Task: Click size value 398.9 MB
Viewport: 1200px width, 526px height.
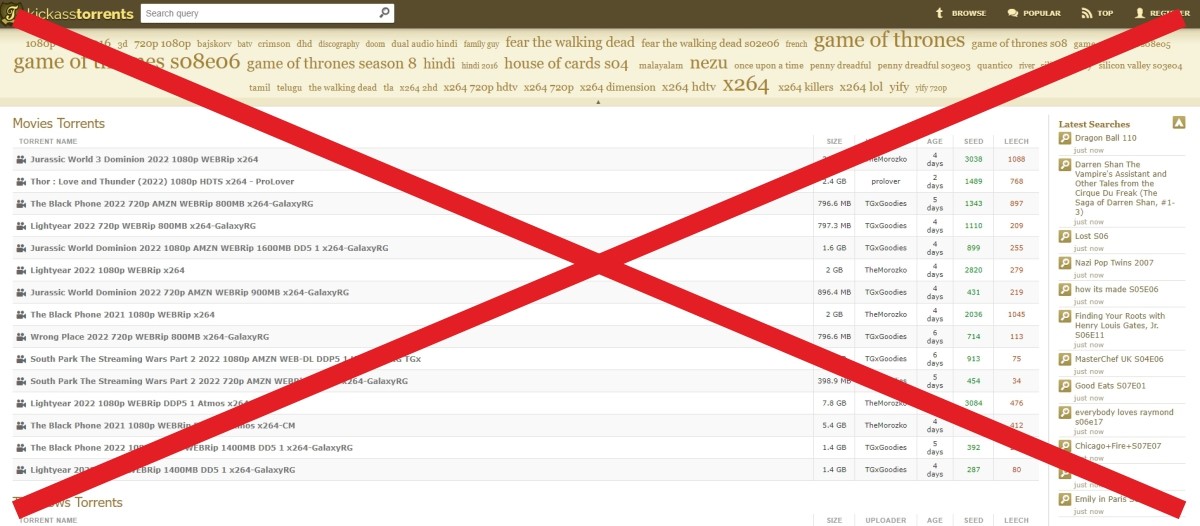Action: [834, 381]
